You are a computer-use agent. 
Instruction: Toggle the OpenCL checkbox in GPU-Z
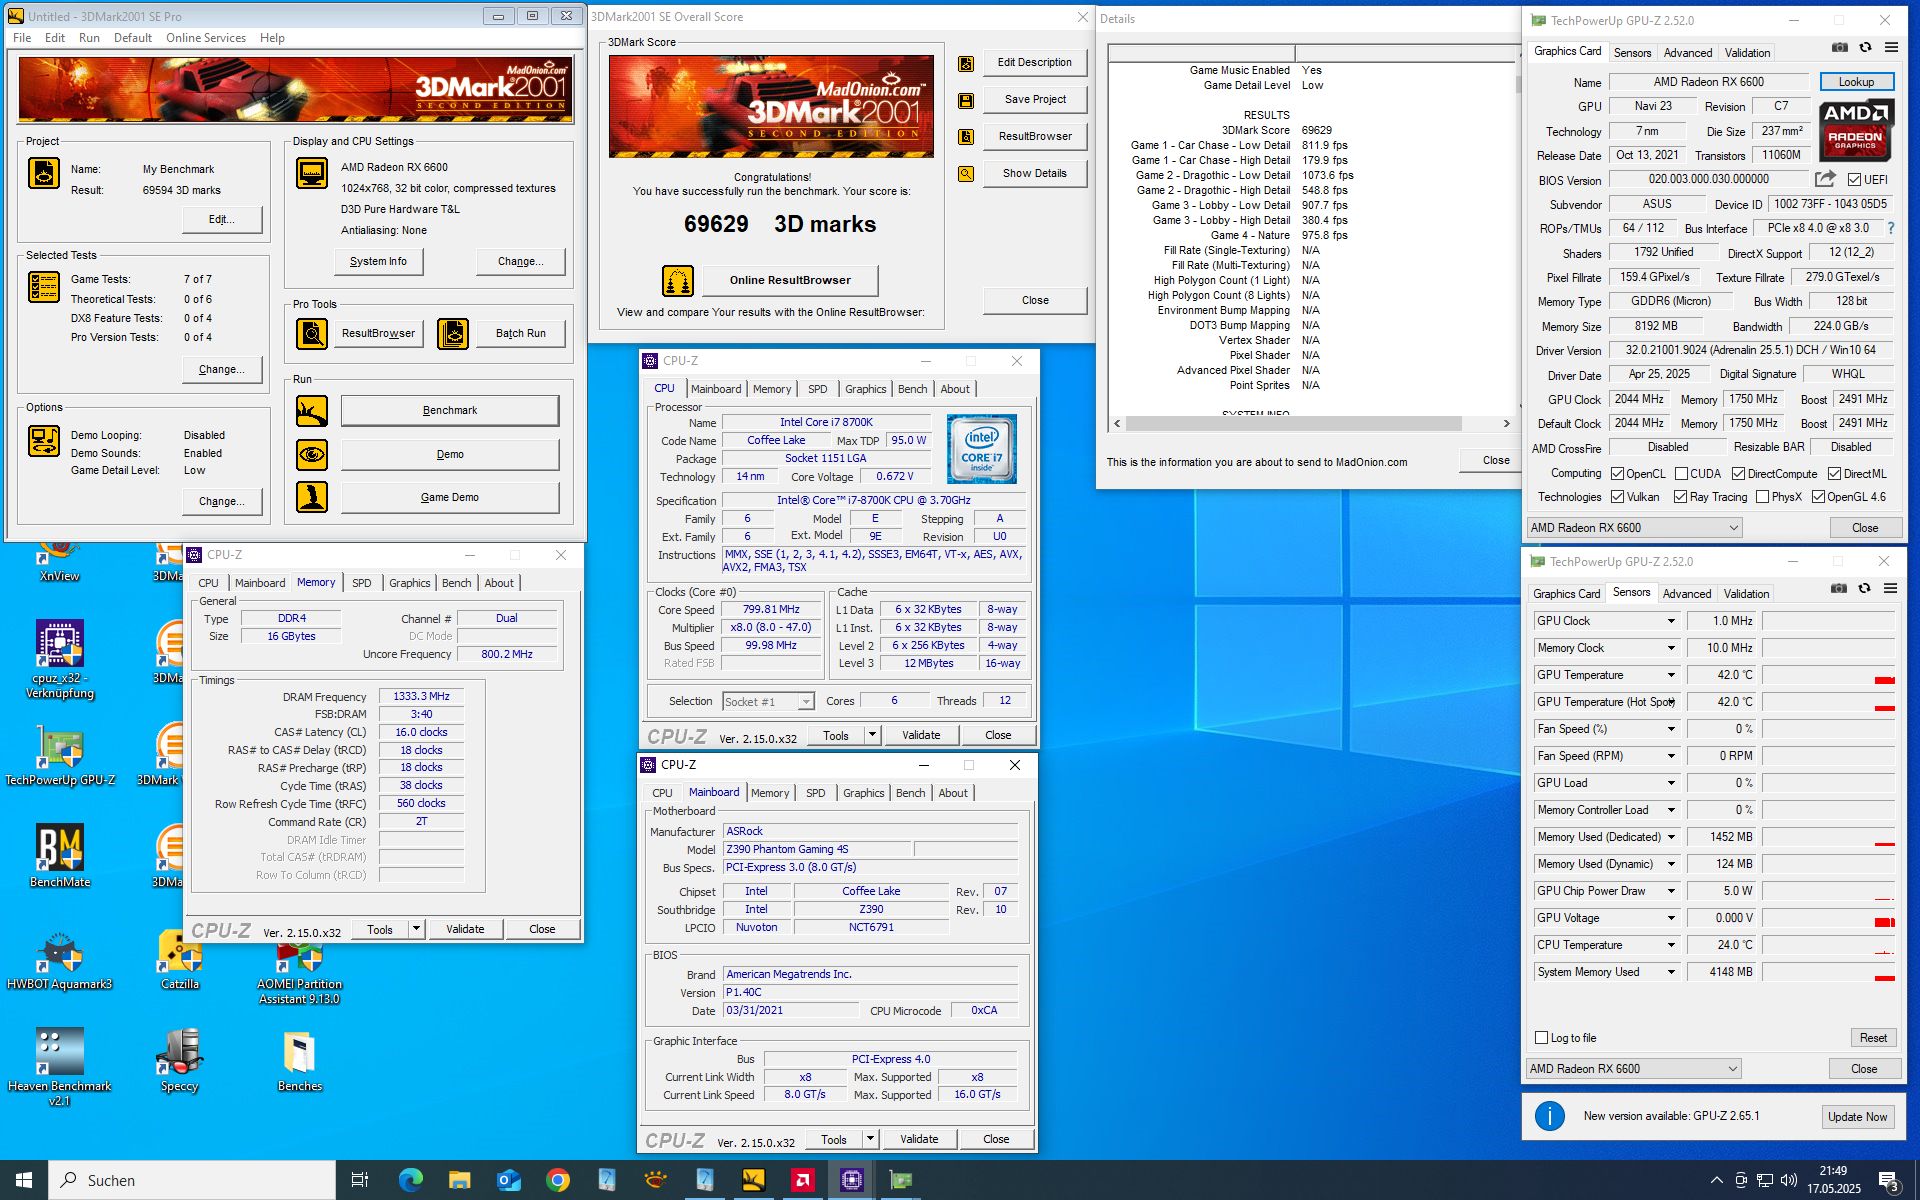tap(1617, 474)
